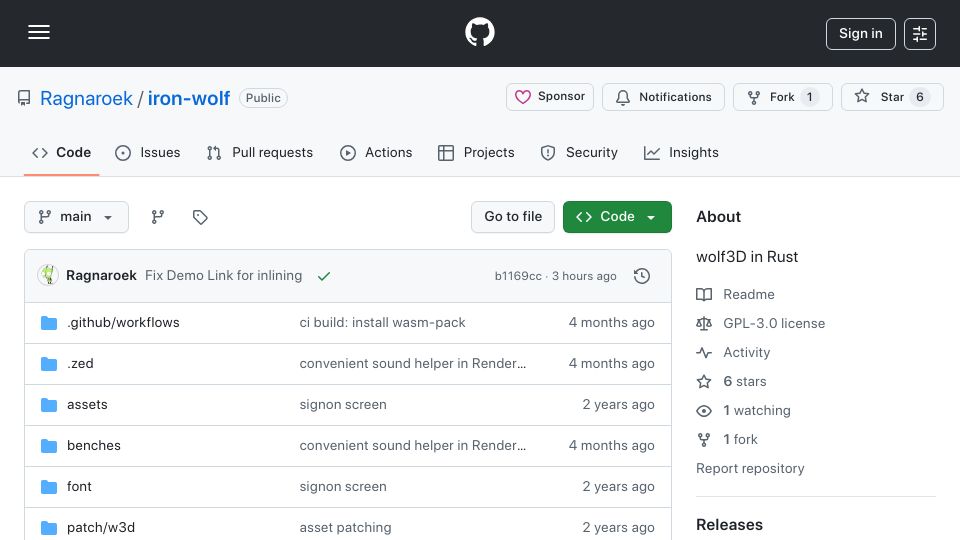Open the Security tab
This screenshot has width=960, height=540.
click(579, 152)
